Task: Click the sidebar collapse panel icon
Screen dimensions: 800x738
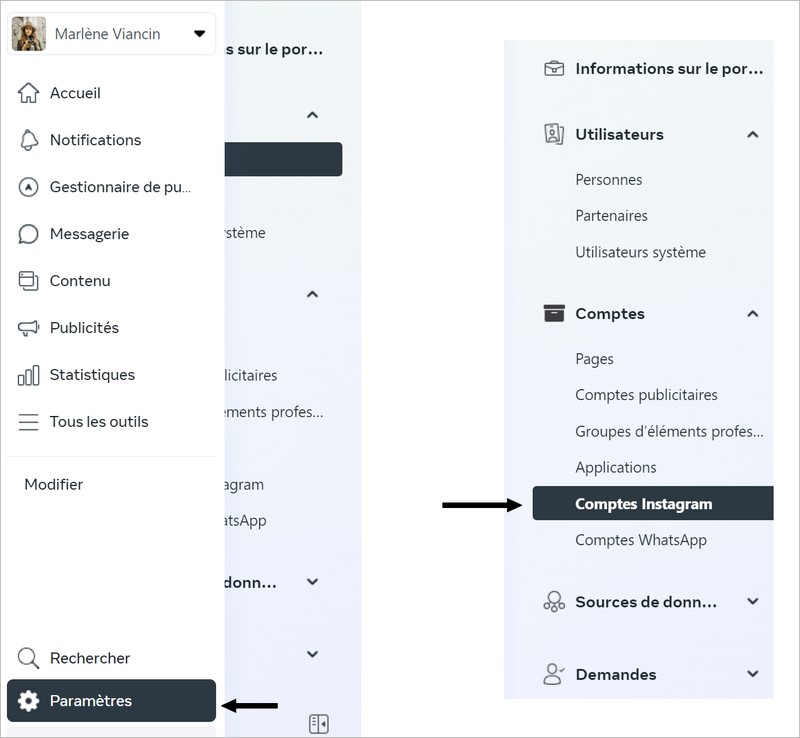Action: tap(318, 723)
